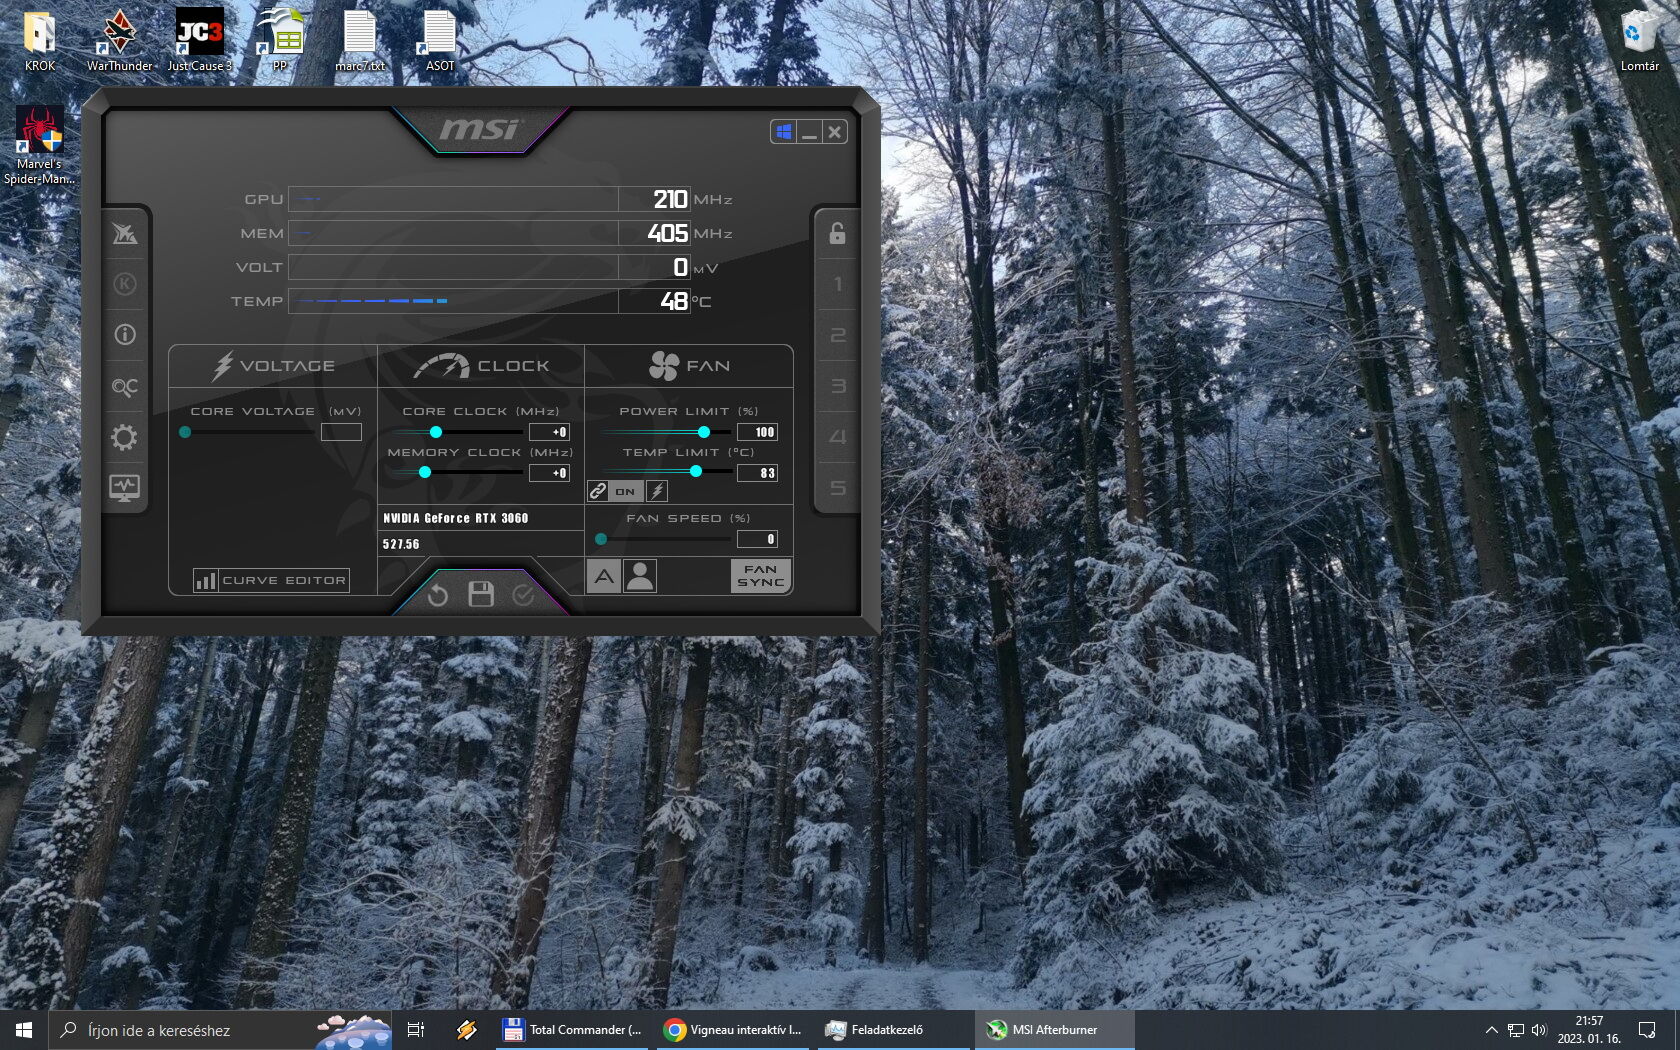1680x1050 pixels.
Task: Show hidden system tray icons
Action: click(1491, 1030)
